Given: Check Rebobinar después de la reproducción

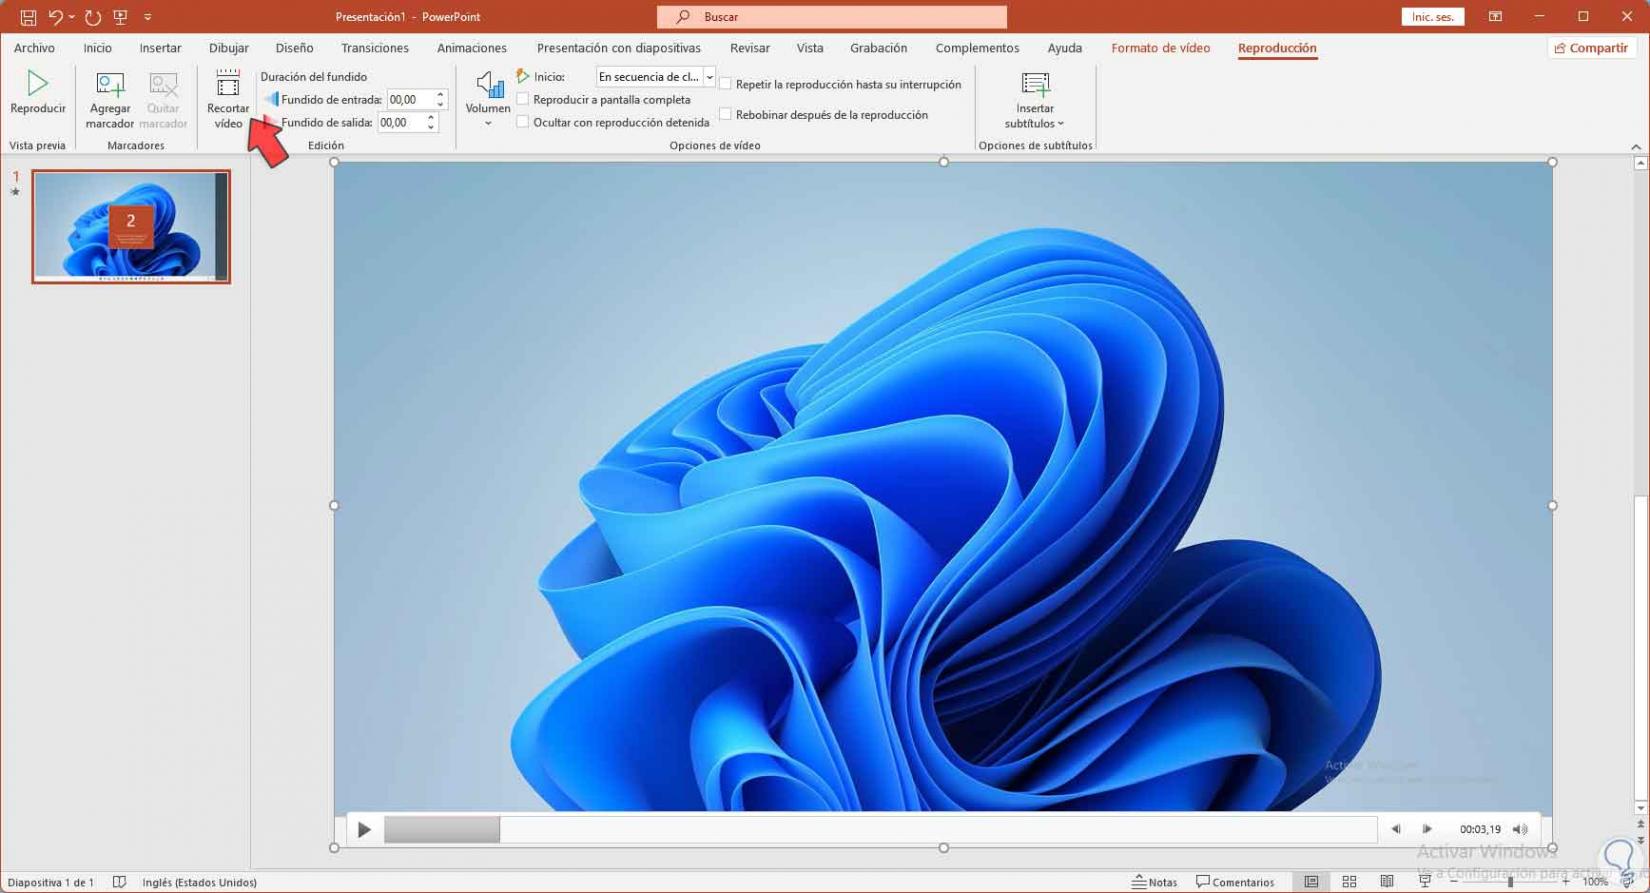Looking at the screenshot, I should [725, 114].
